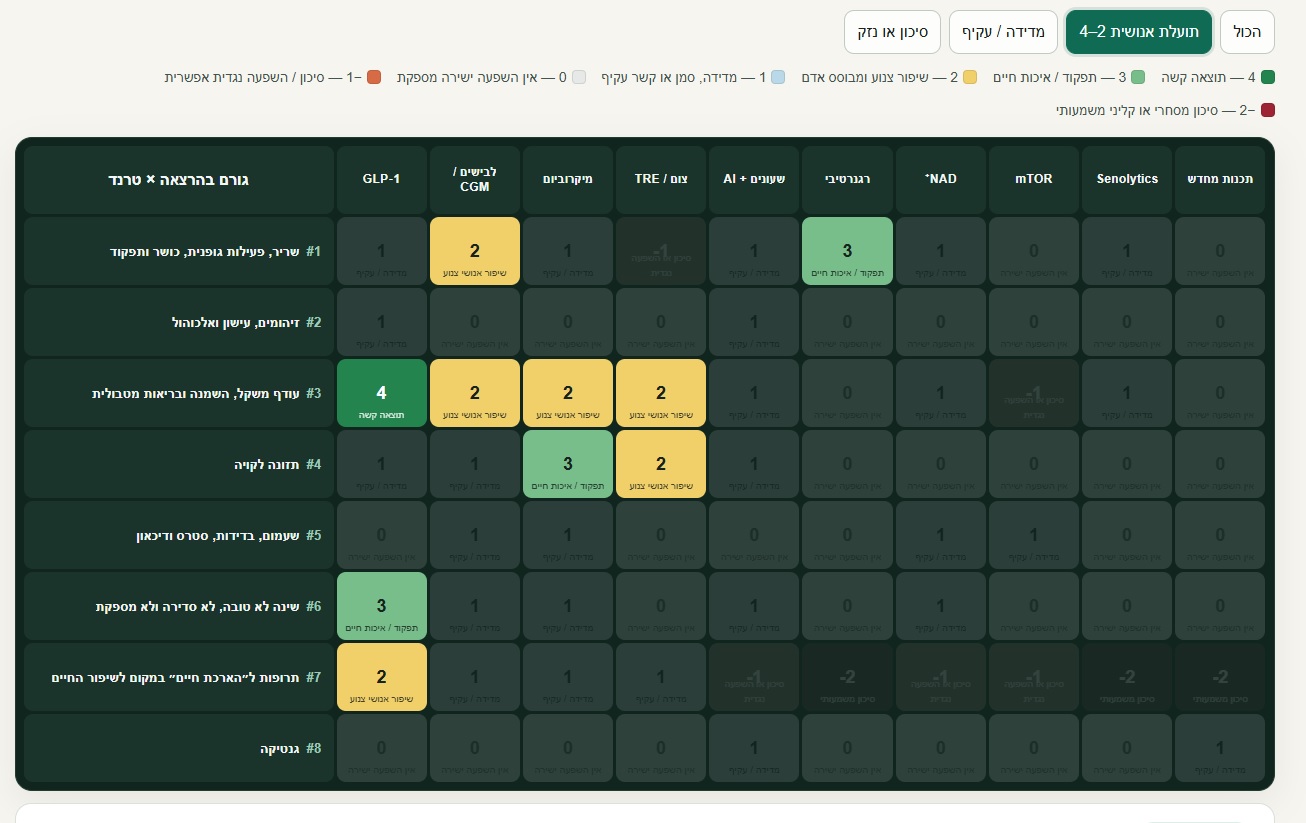Click the צום / TRE cell scored 2 in row #4
This screenshot has height=823, width=1306.
point(661,464)
